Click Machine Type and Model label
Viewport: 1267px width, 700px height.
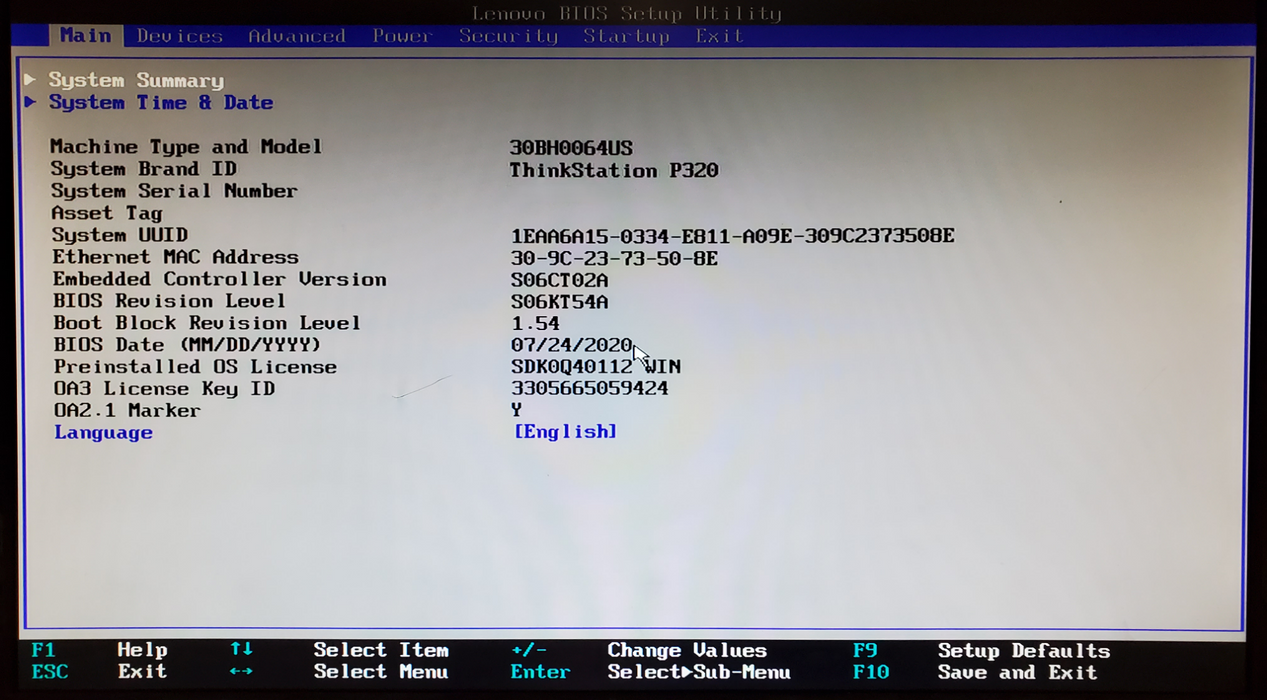pos(186,147)
